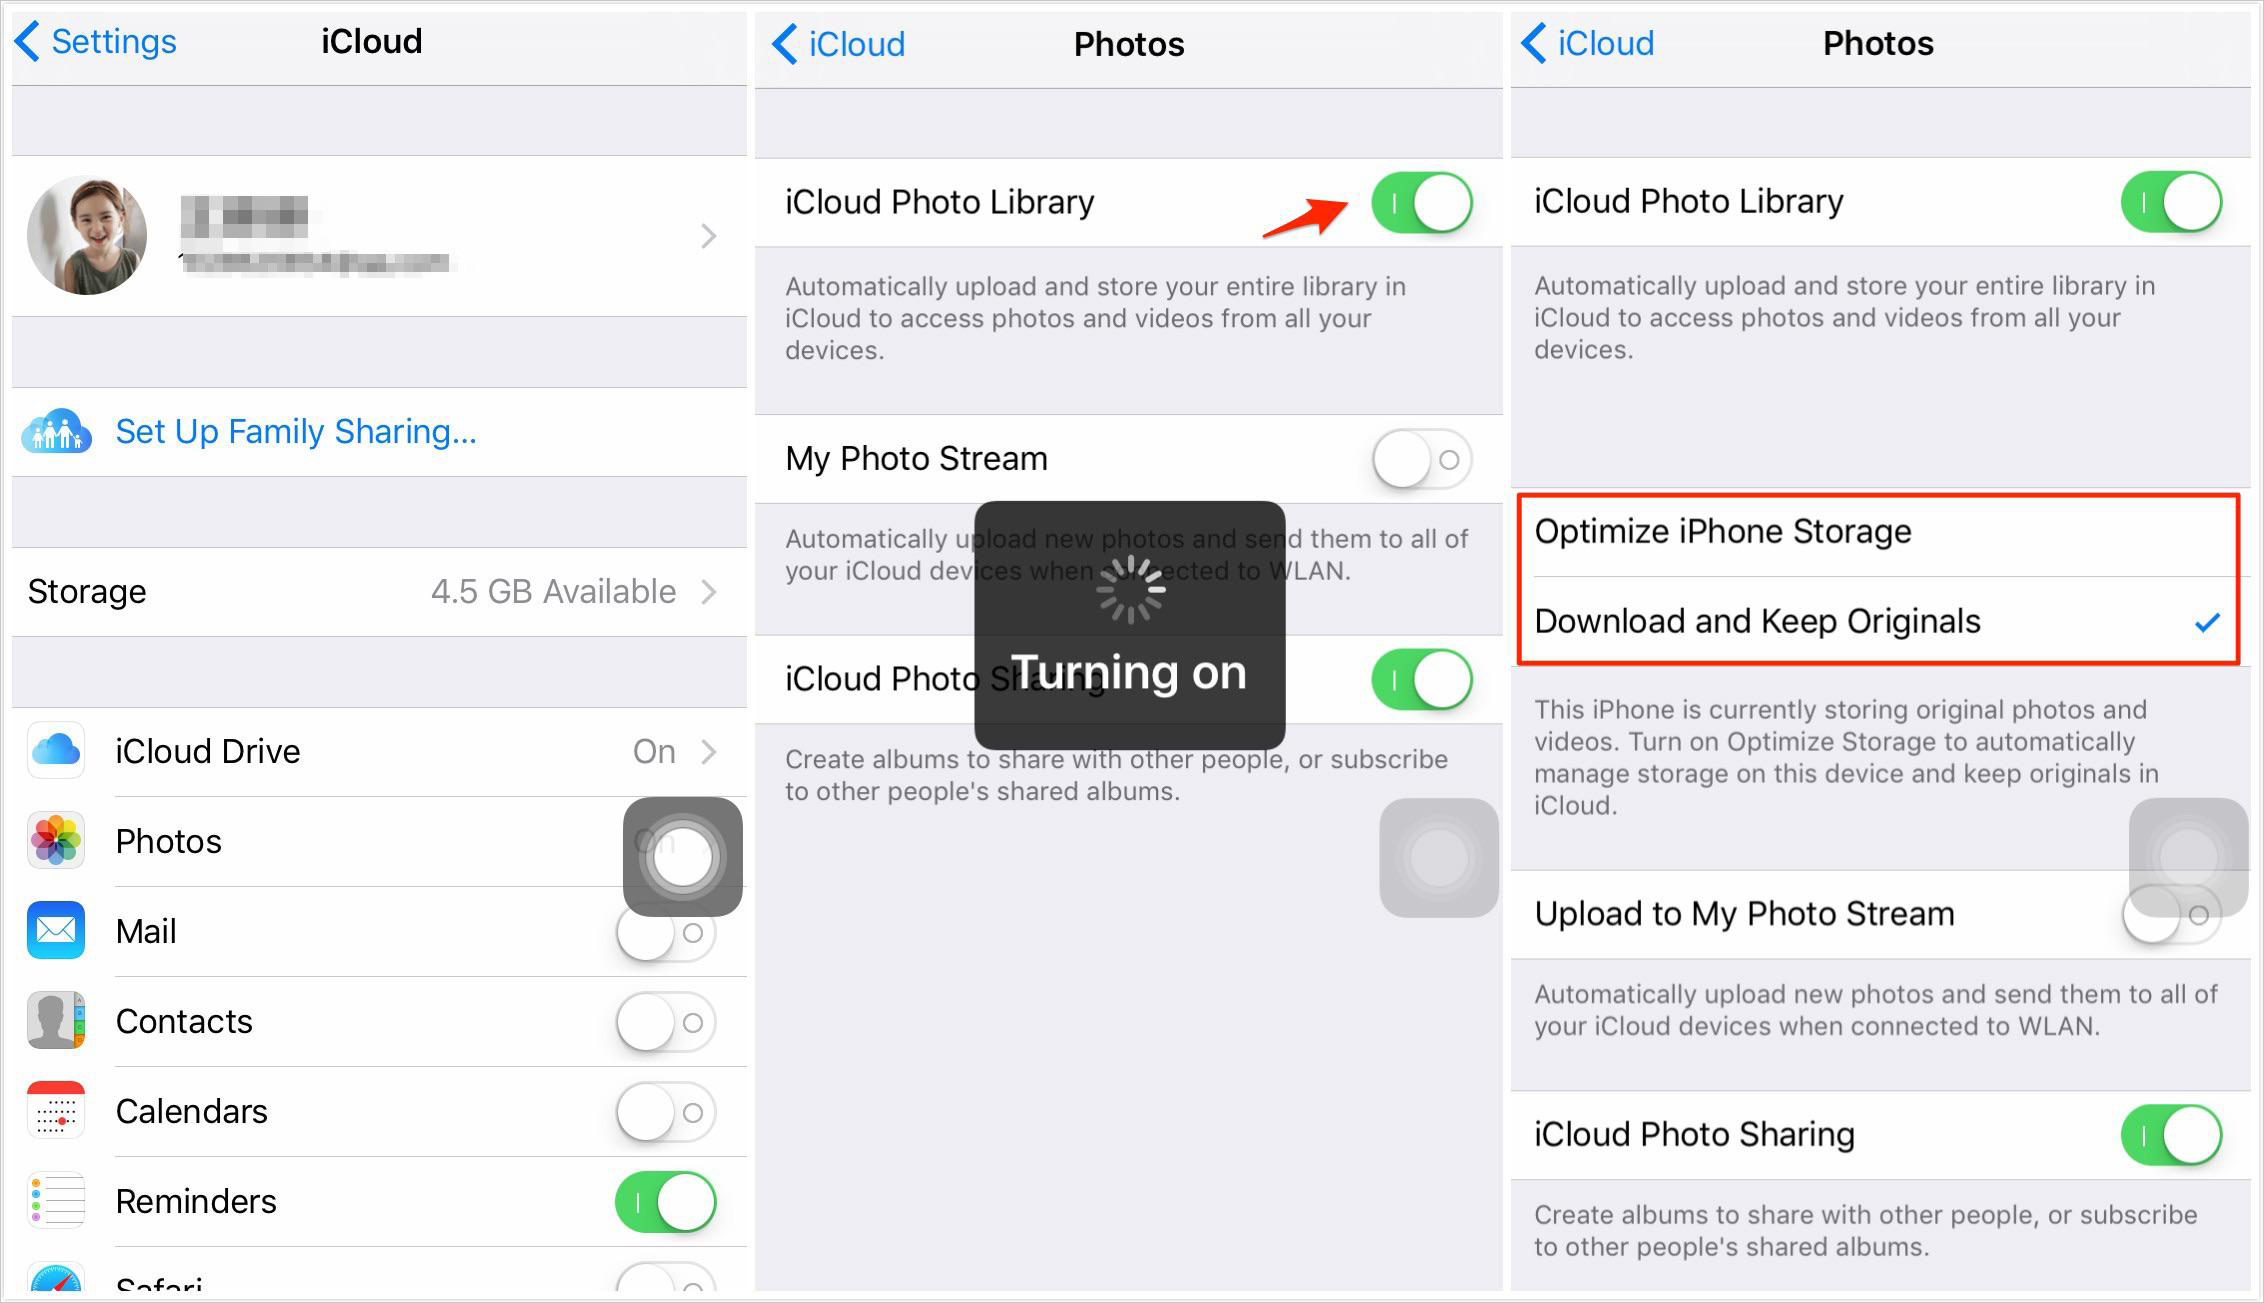The width and height of the screenshot is (2264, 1303).
Task: Tap the Family Sharing icon
Action: (59, 432)
